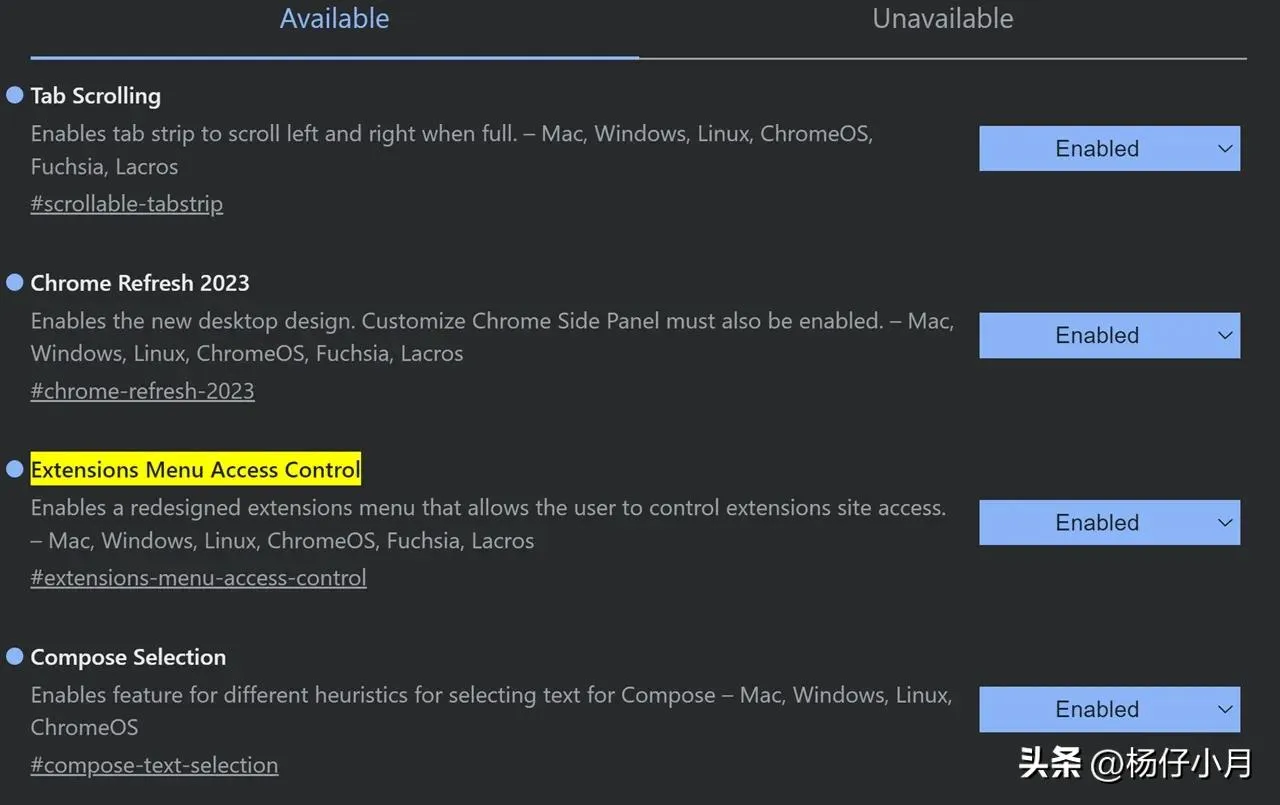Click the Tab Scrolling flag title
The height and width of the screenshot is (805, 1280).
coord(96,96)
